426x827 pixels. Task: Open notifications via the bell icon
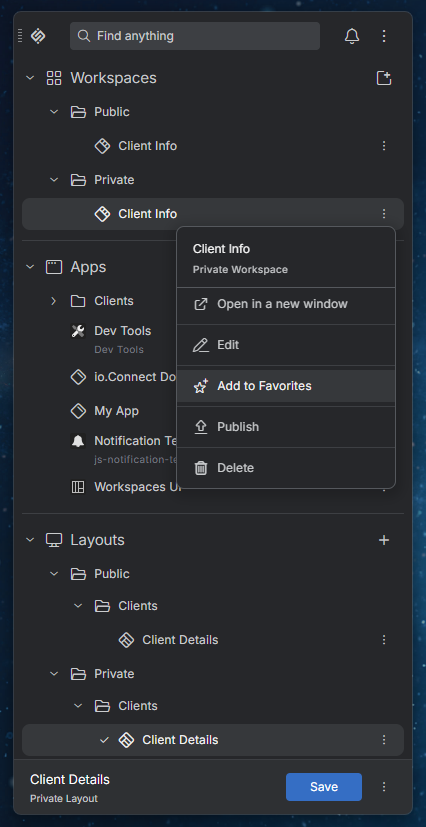[x=352, y=36]
